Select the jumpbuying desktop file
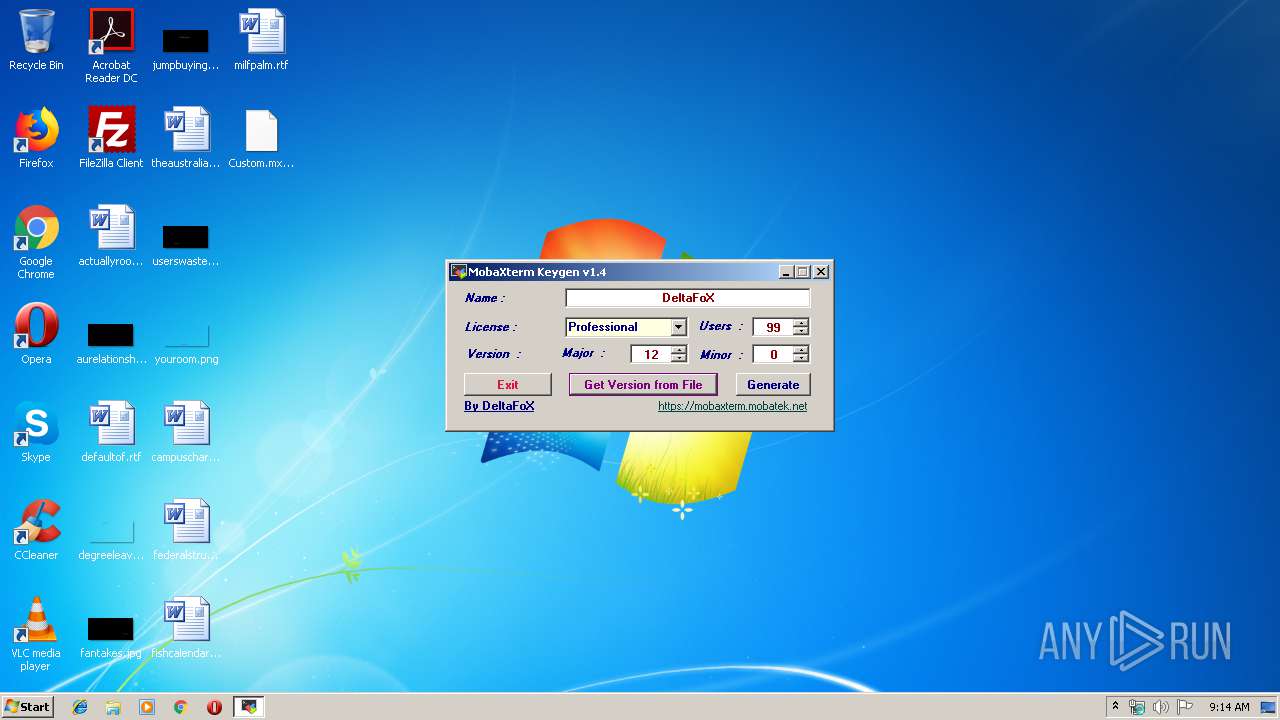1280x720 pixels. click(x=186, y=47)
